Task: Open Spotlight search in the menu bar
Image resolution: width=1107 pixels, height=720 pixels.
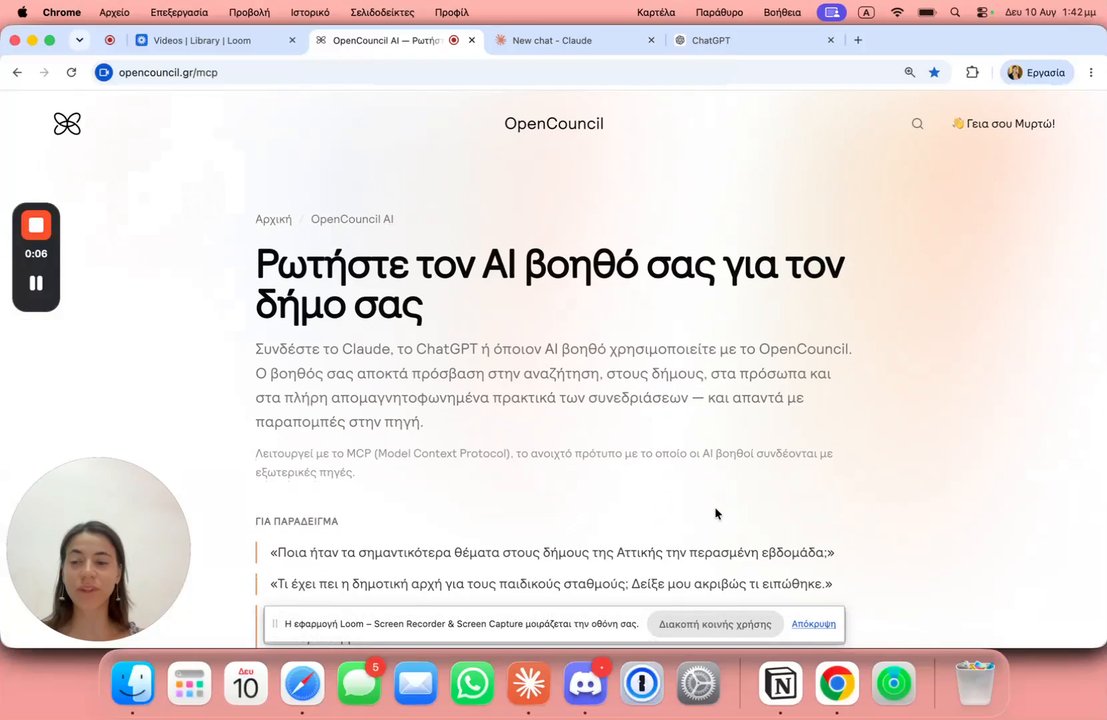Action: pos(955,12)
